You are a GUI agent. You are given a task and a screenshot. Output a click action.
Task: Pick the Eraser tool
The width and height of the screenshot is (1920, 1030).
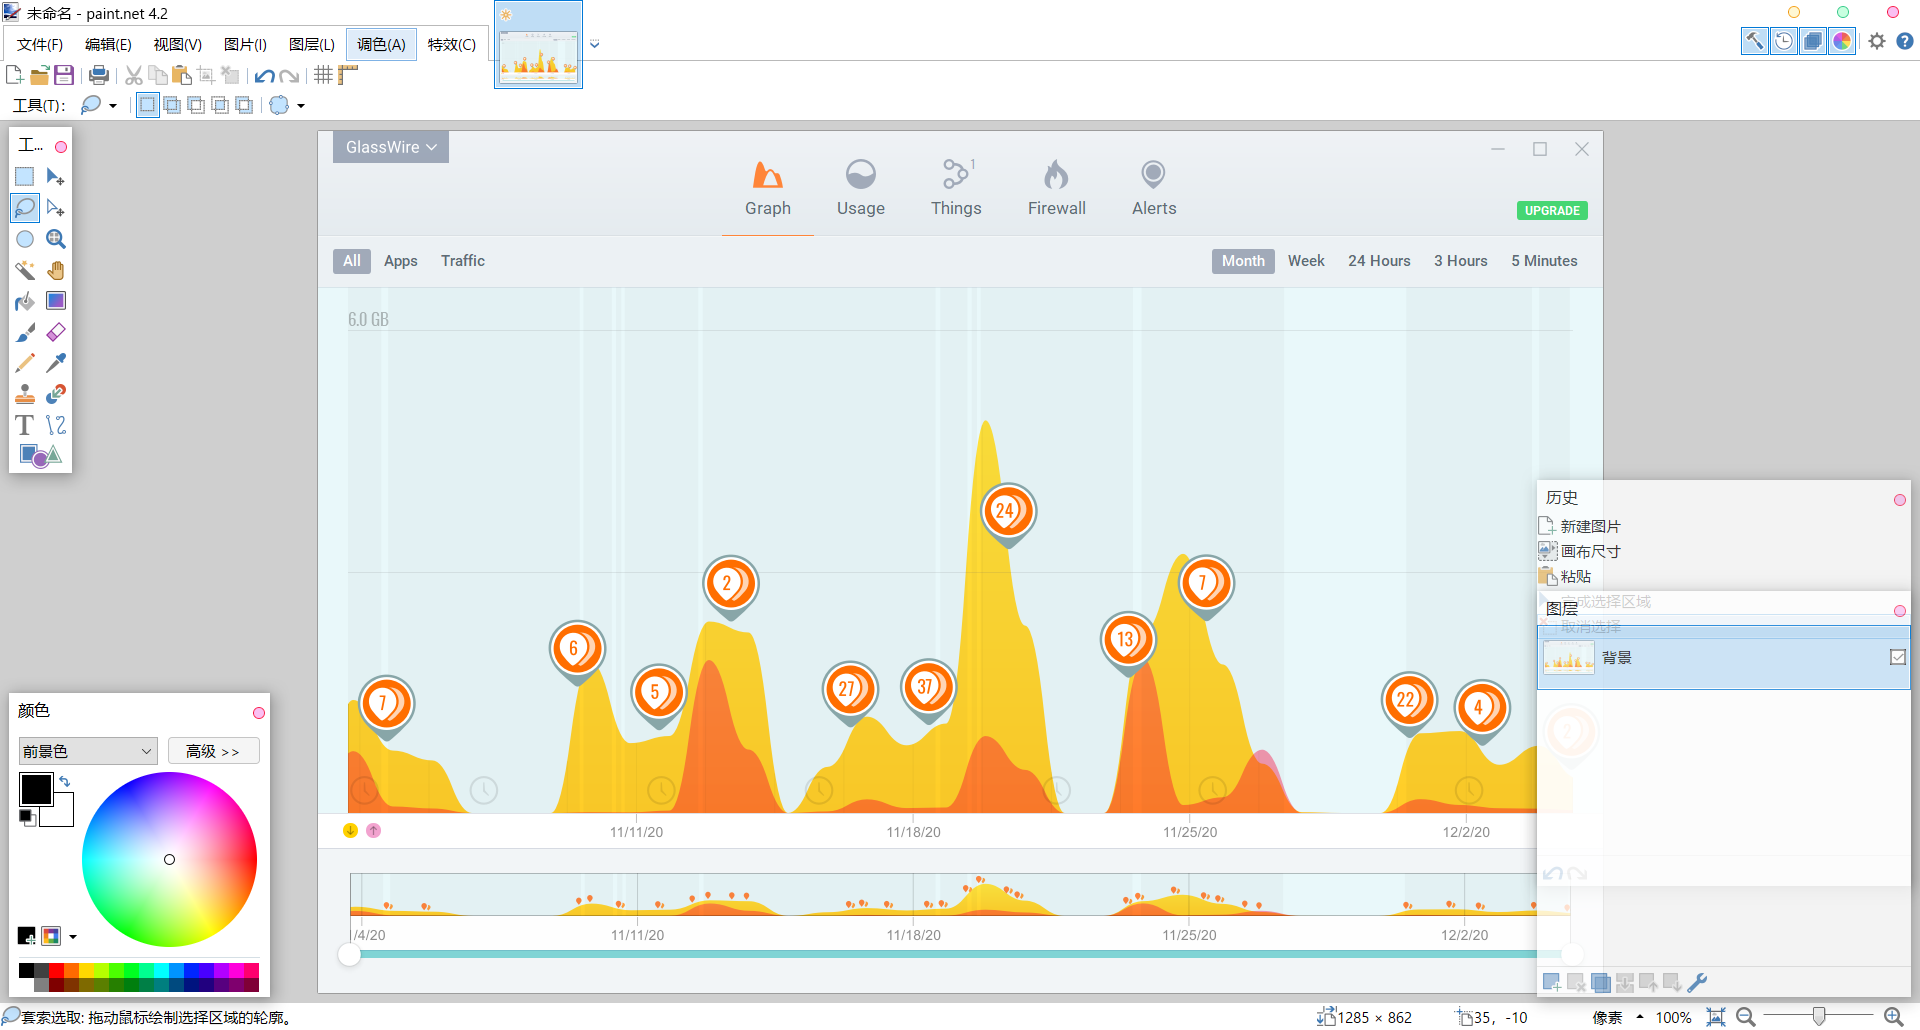coord(56,332)
